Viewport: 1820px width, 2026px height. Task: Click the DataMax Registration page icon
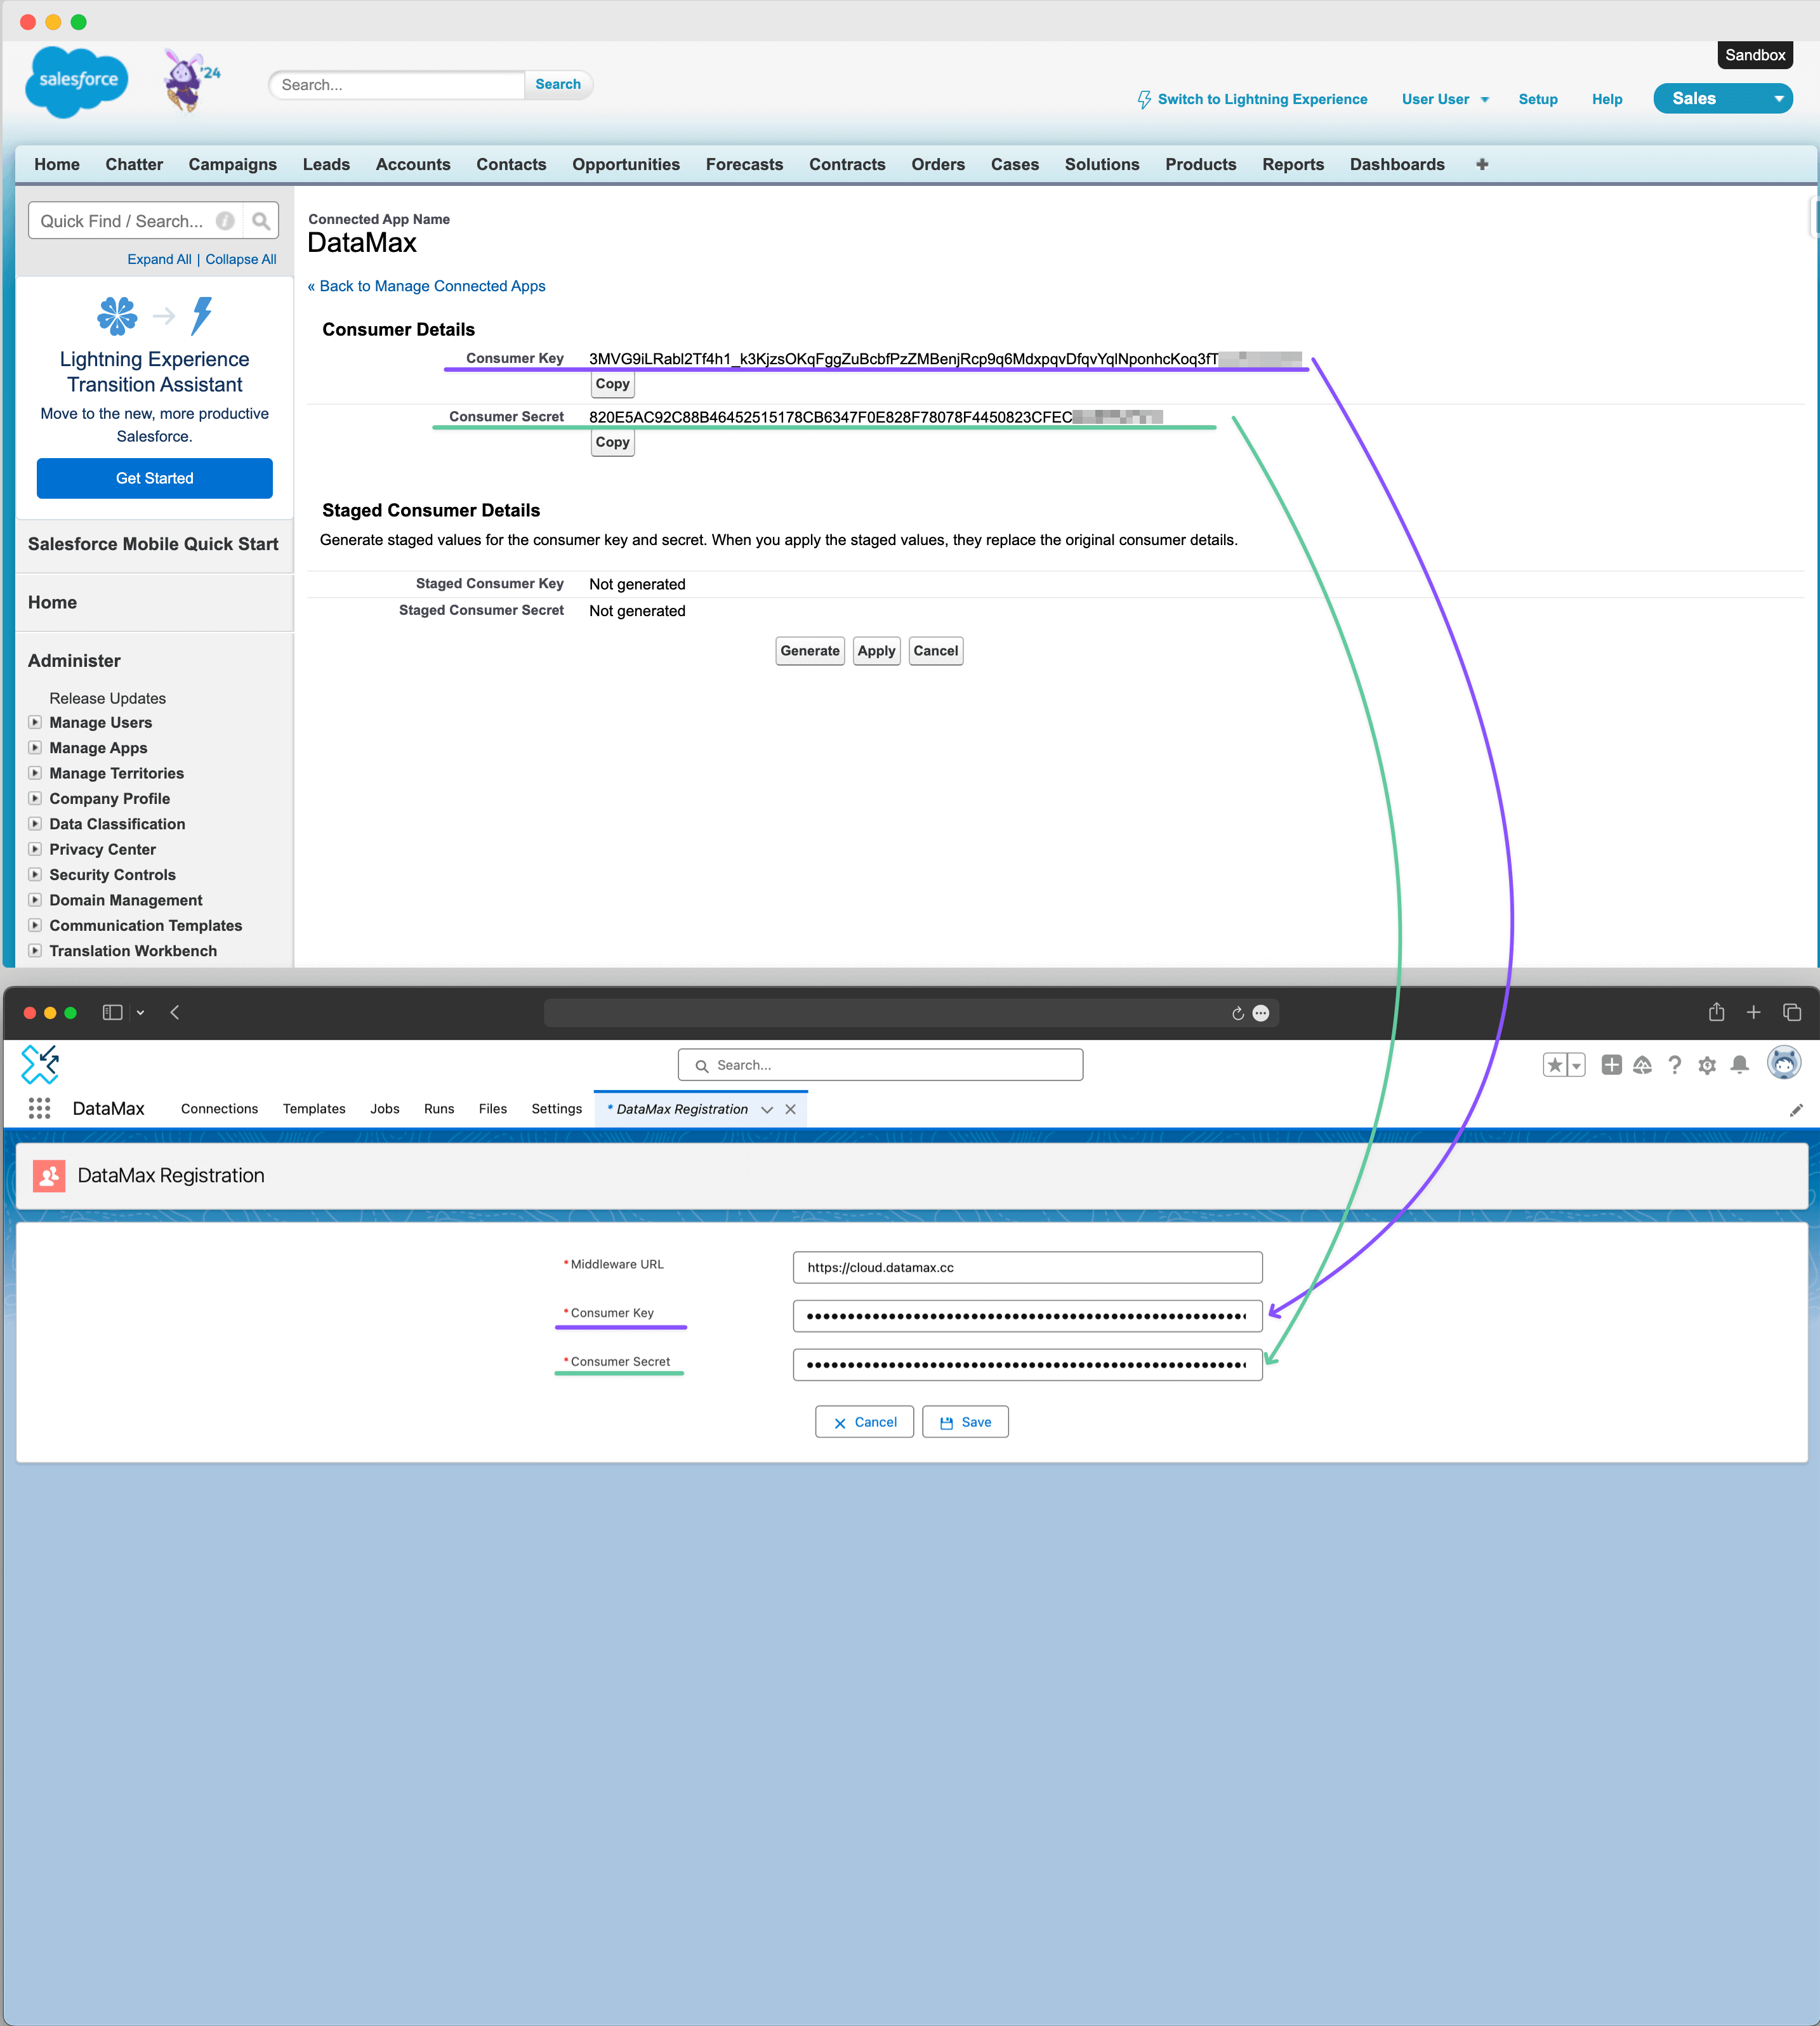click(x=49, y=1176)
